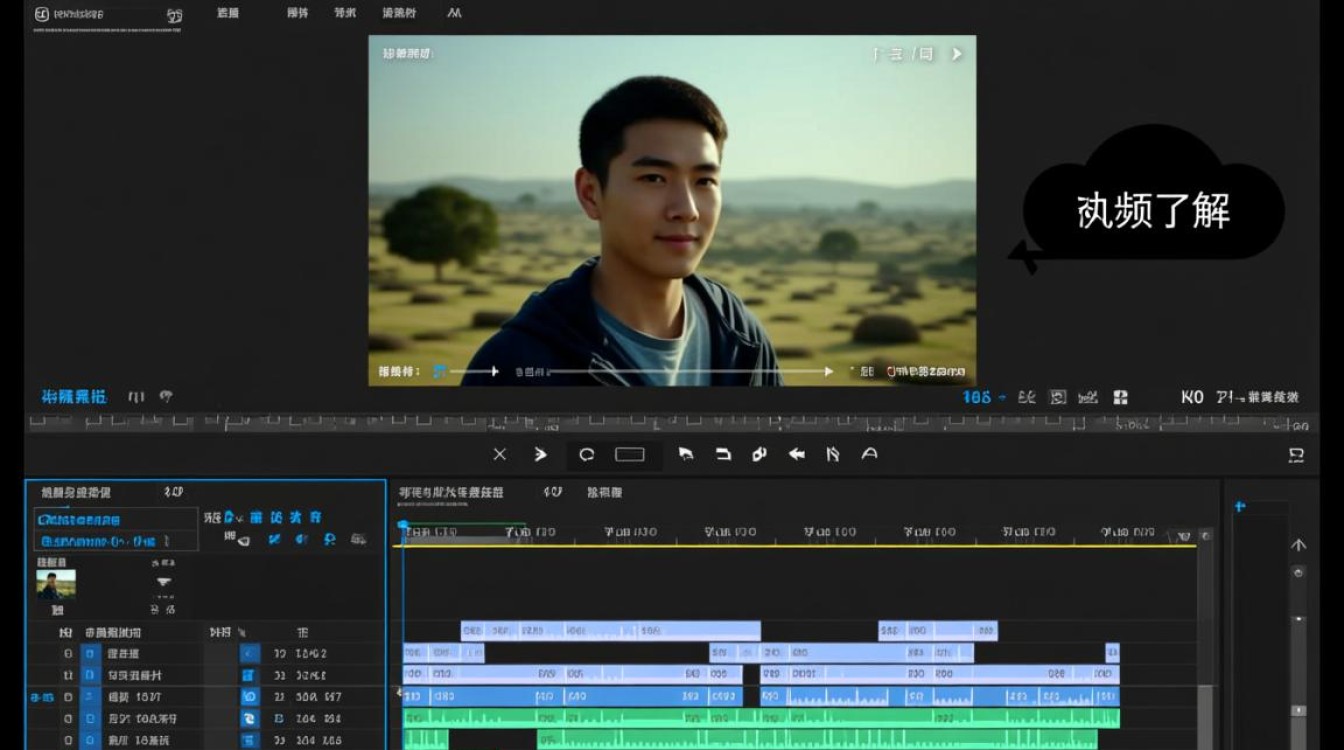Expand the funnel-shaped dropdown beside the thumbnail

[164, 582]
